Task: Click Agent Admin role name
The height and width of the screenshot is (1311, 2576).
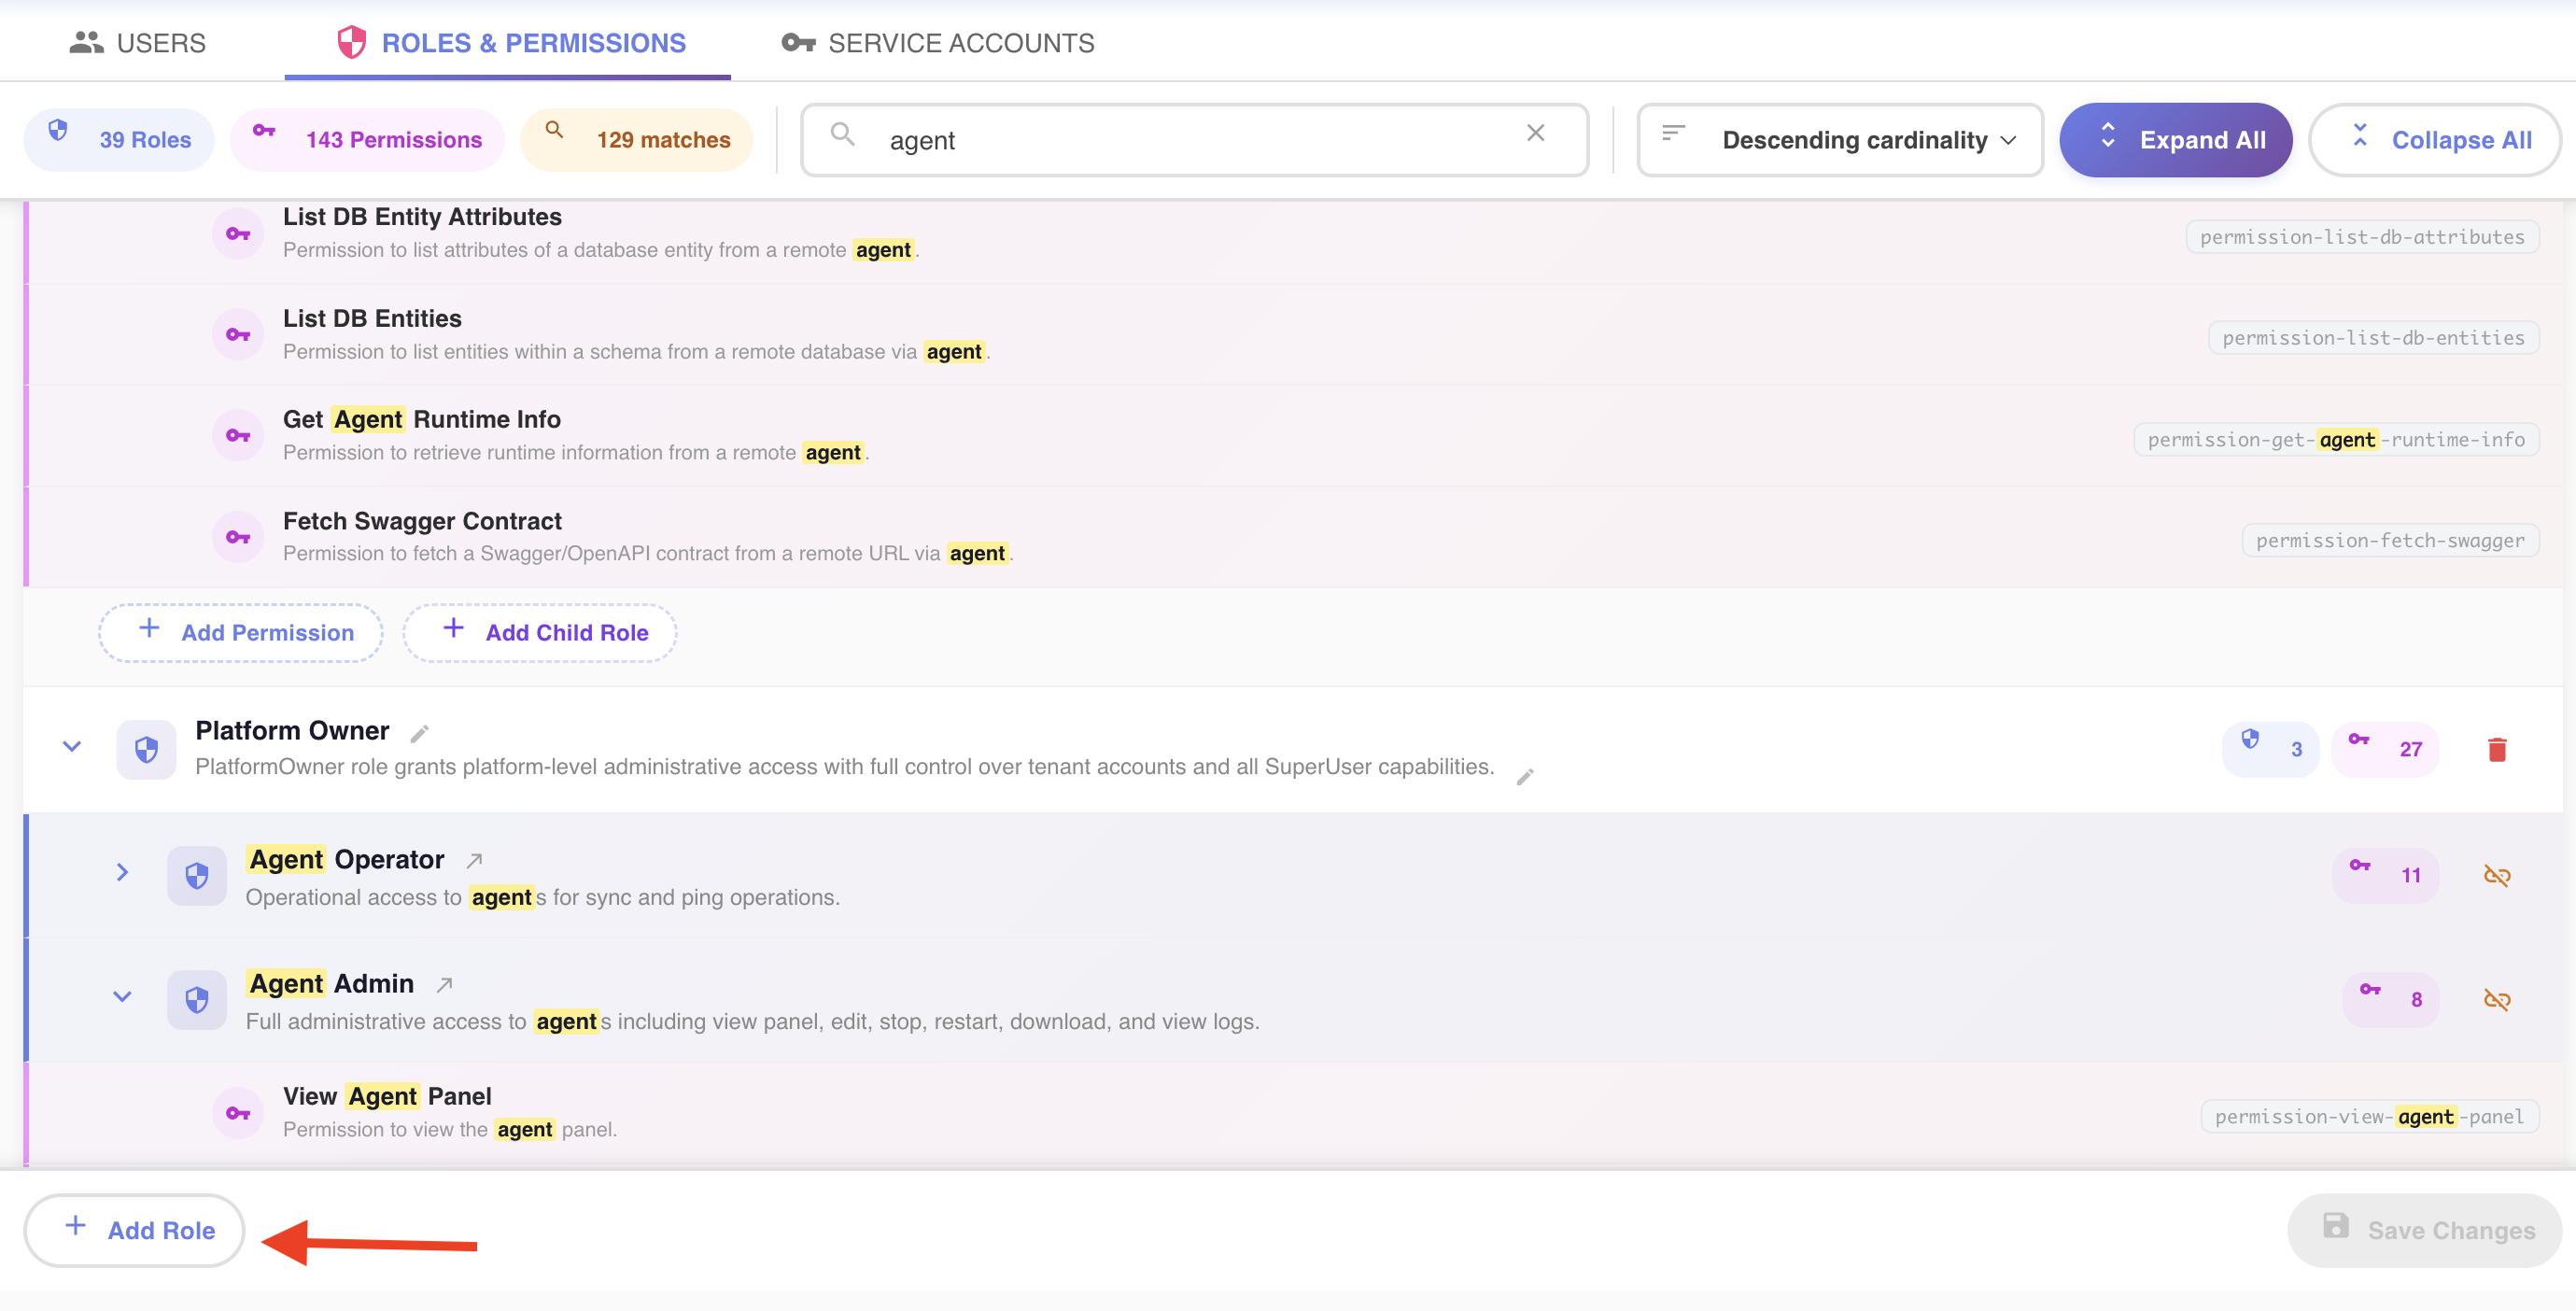Action: coord(331,984)
